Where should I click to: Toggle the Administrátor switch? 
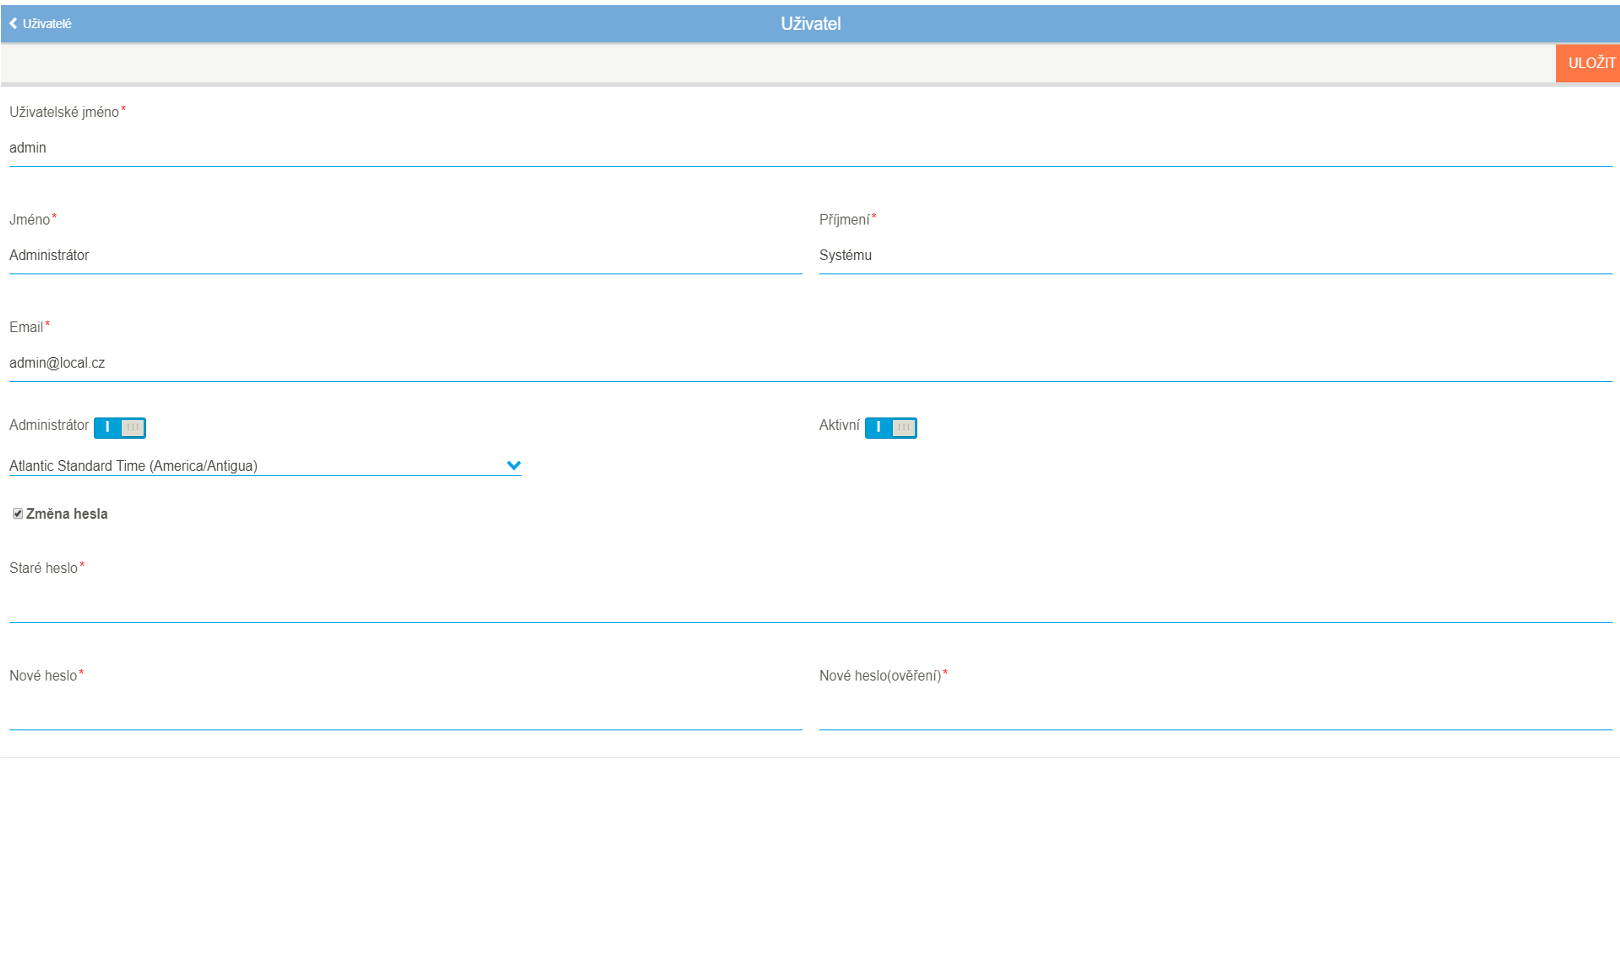120,428
